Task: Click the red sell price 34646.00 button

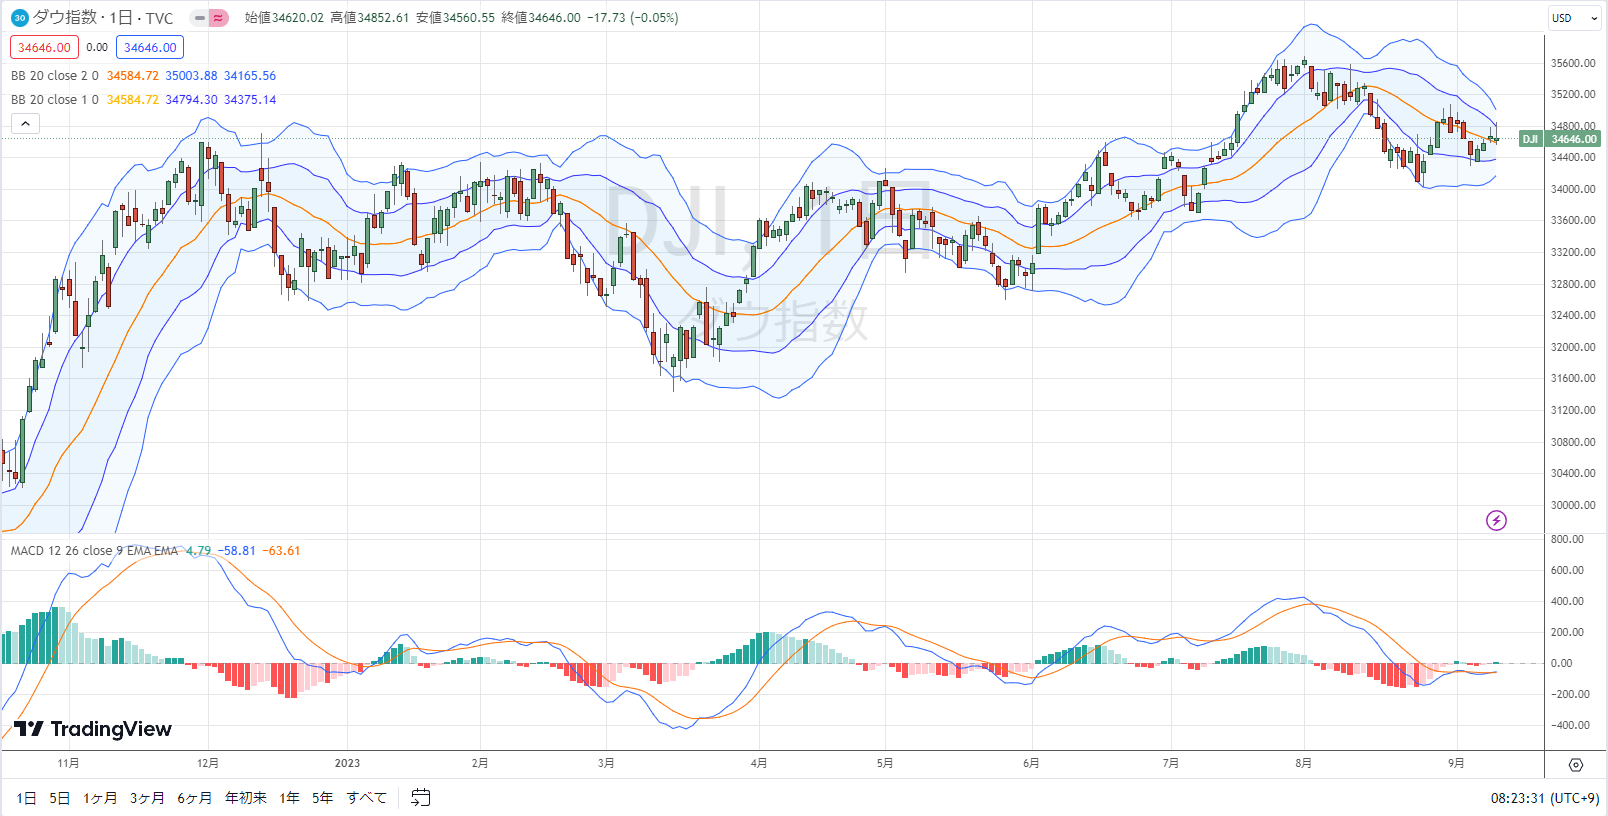Action: pos(44,47)
